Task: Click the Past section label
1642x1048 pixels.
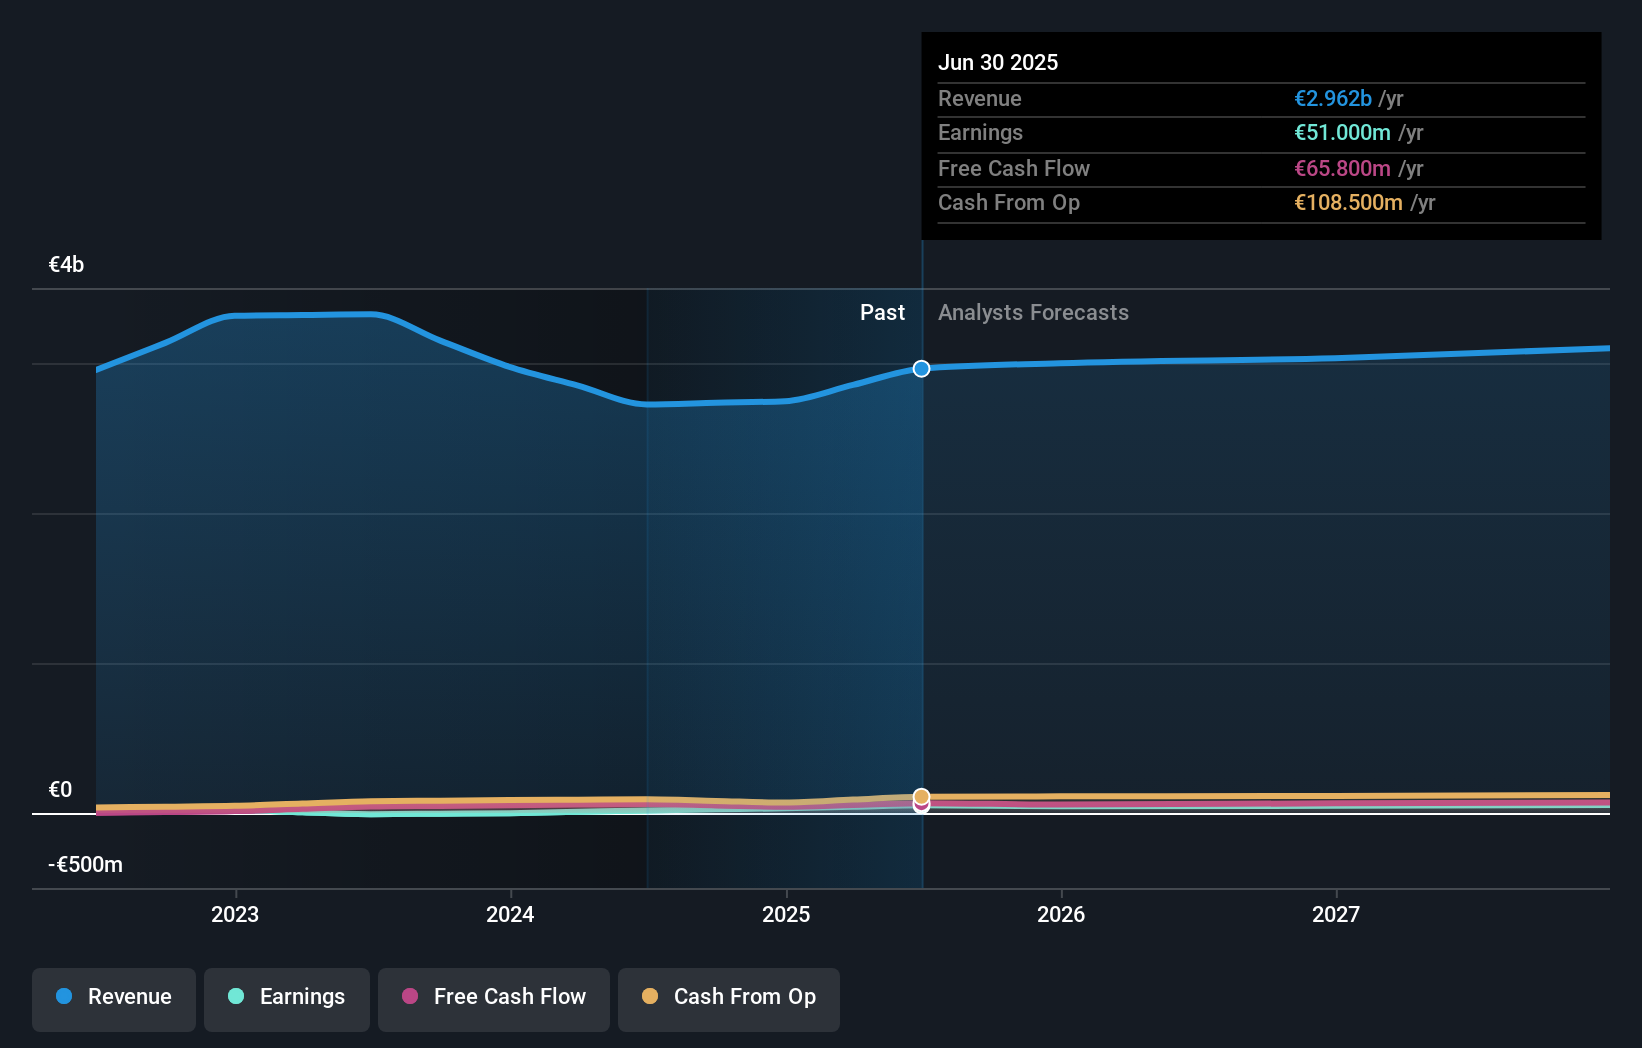Action: pos(882,313)
